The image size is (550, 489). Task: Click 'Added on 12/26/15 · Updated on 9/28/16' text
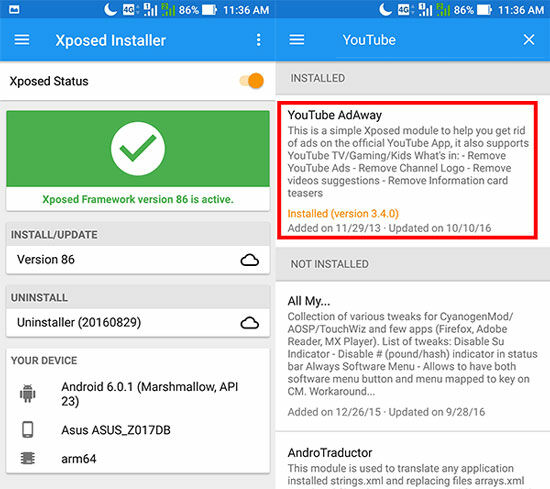[386, 412]
